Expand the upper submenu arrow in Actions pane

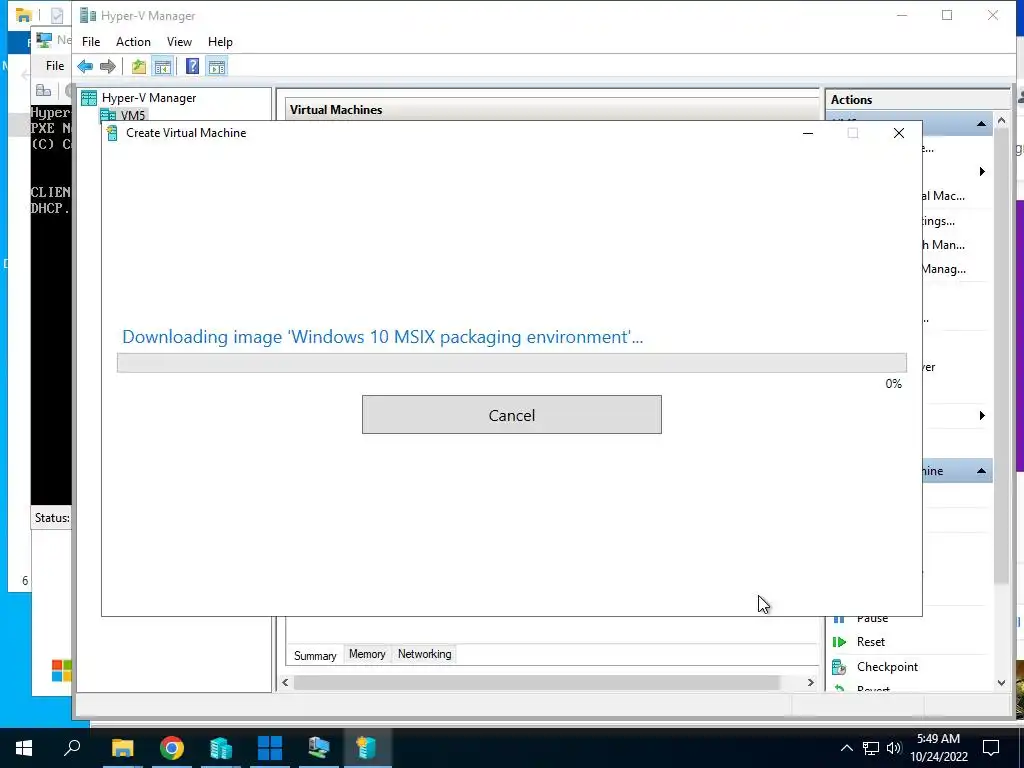pos(982,172)
